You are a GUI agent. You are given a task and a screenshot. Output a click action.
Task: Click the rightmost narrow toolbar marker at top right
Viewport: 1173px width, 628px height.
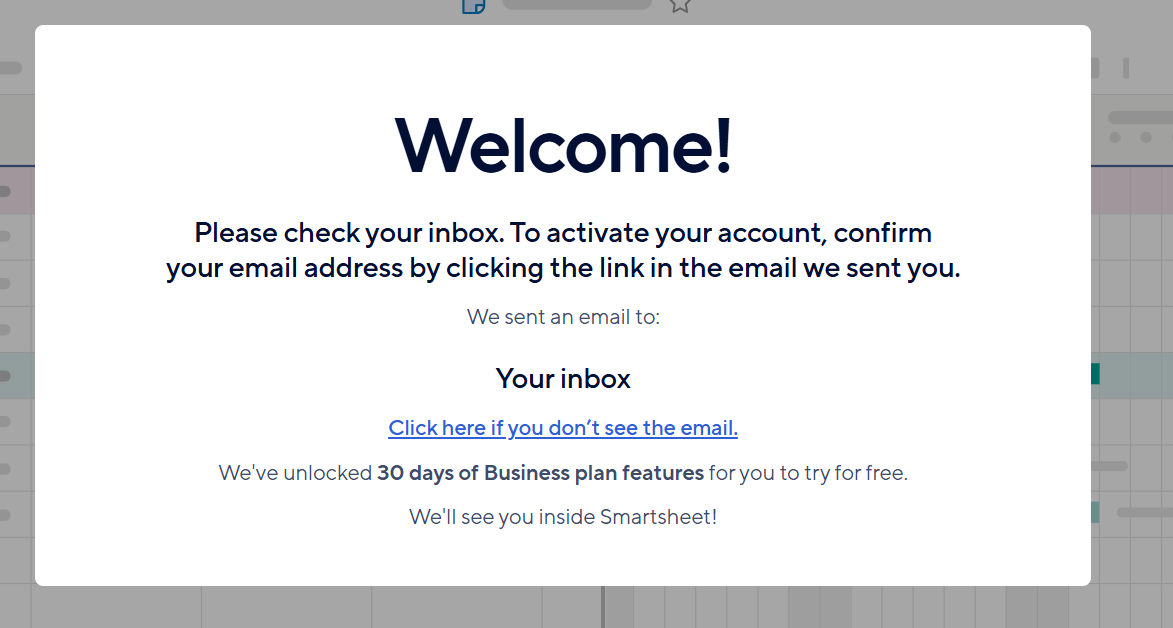coord(1126,68)
